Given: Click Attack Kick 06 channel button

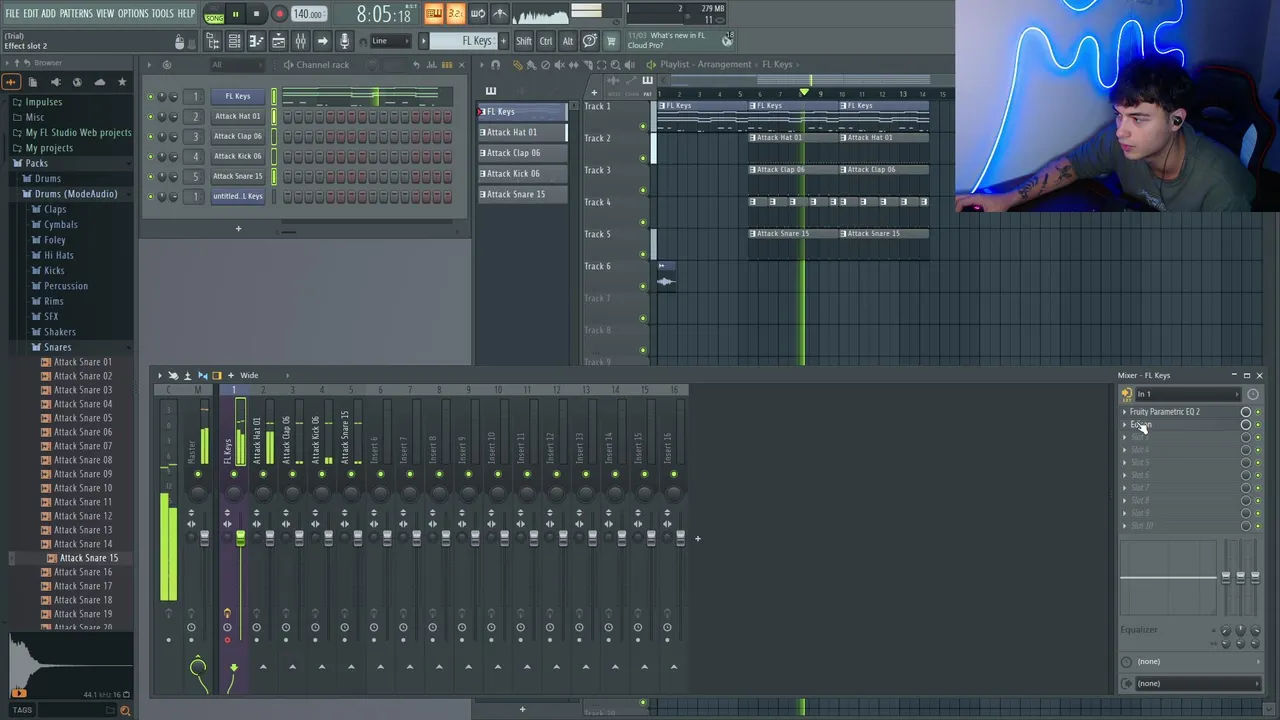Looking at the screenshot, I should 237,156.
